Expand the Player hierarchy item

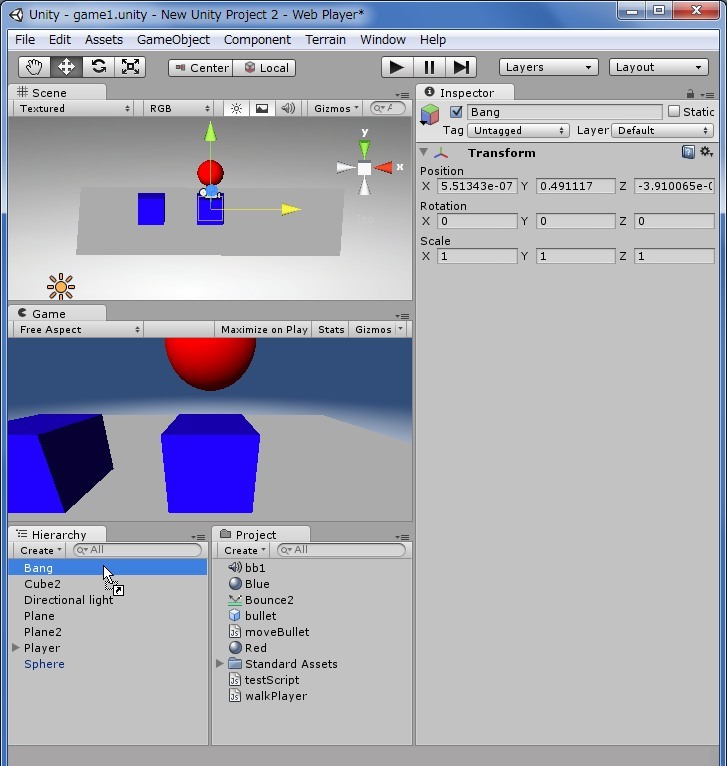coord(16,648)
